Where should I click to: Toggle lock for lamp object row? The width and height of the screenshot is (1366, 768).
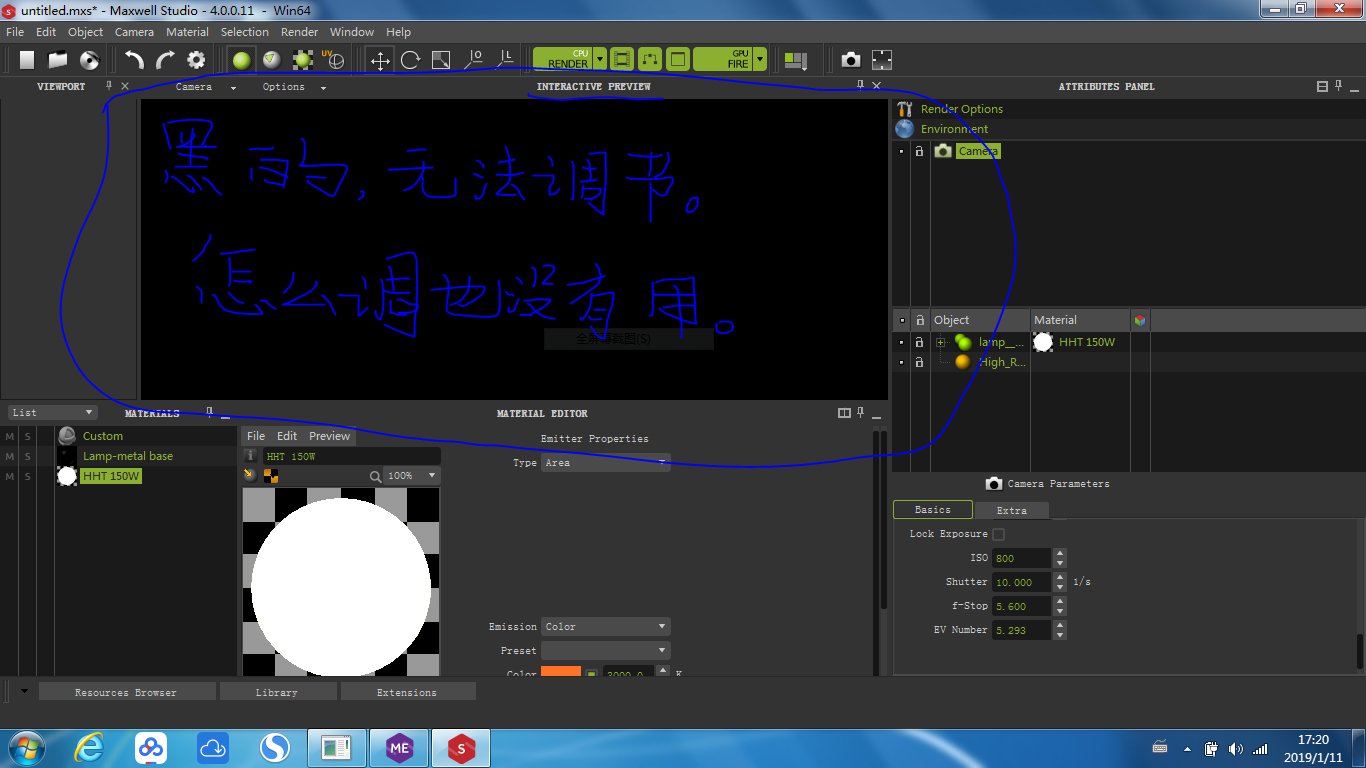pyautogui.click(x=919, y=342)
